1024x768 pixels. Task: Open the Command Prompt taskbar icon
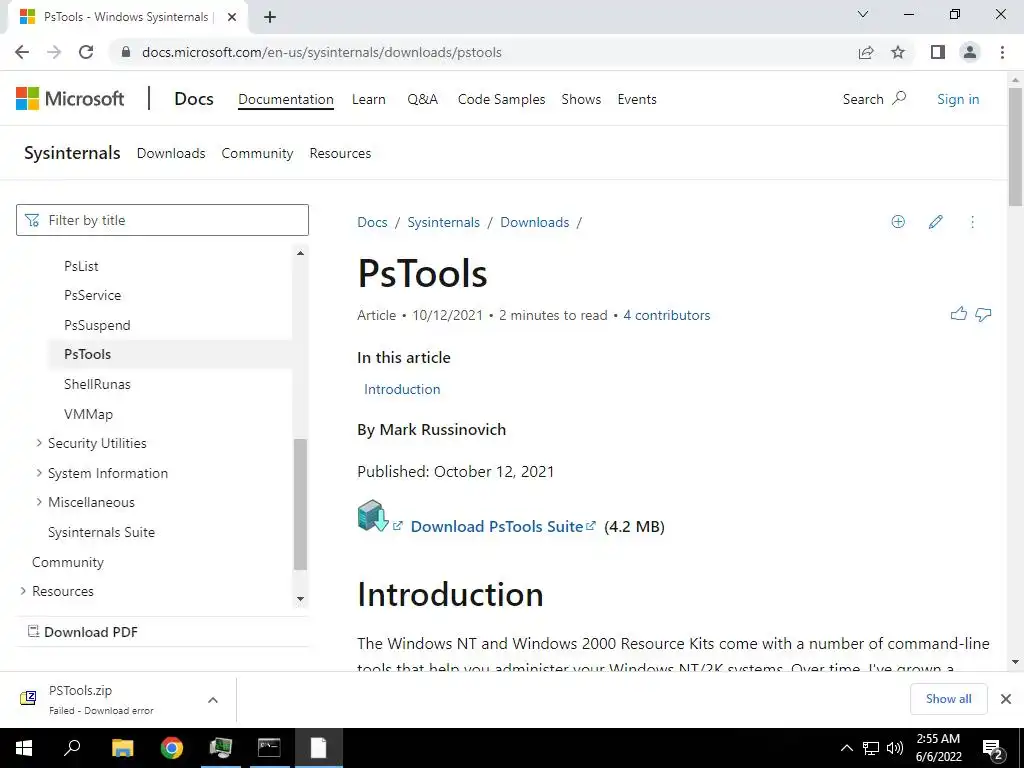pos(269,748)
